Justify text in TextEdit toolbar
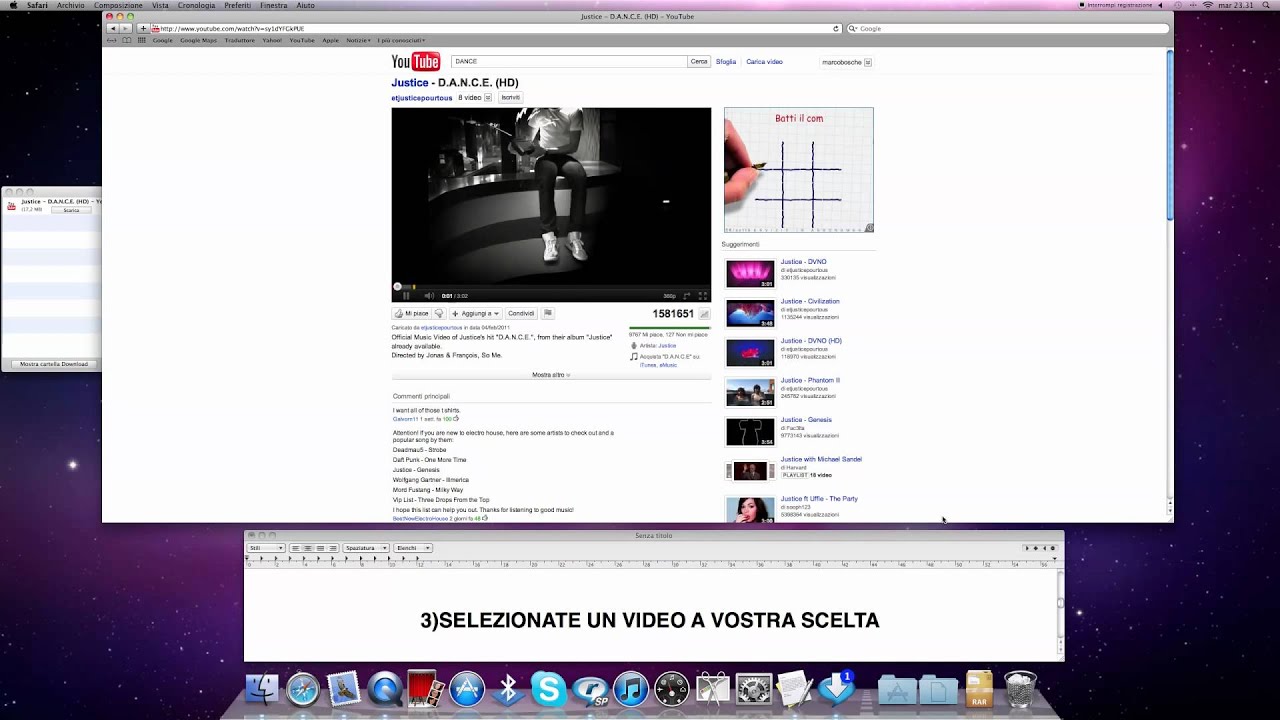The image size is (1280, 720). (x=320, y=548)
